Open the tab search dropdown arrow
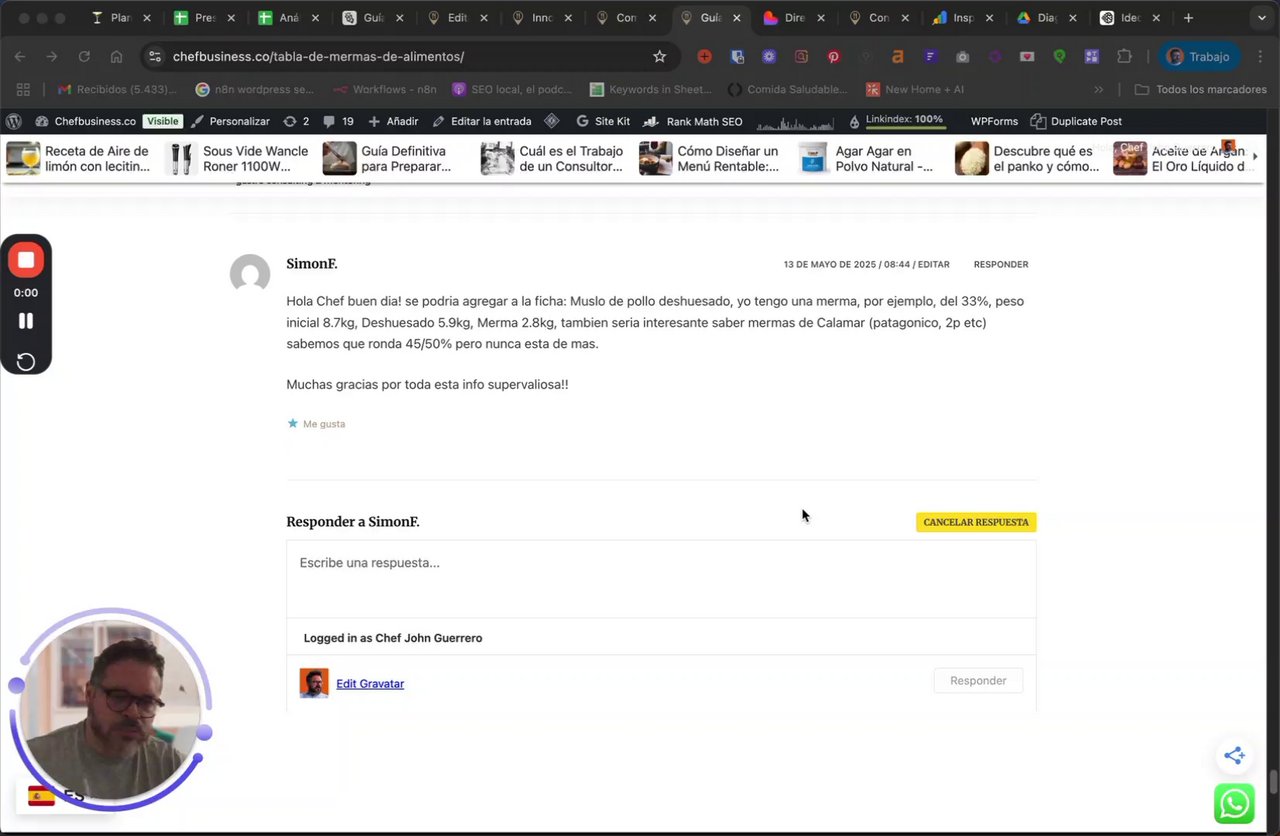Viewport: 1280px width, 836px height. point(1261,18)
